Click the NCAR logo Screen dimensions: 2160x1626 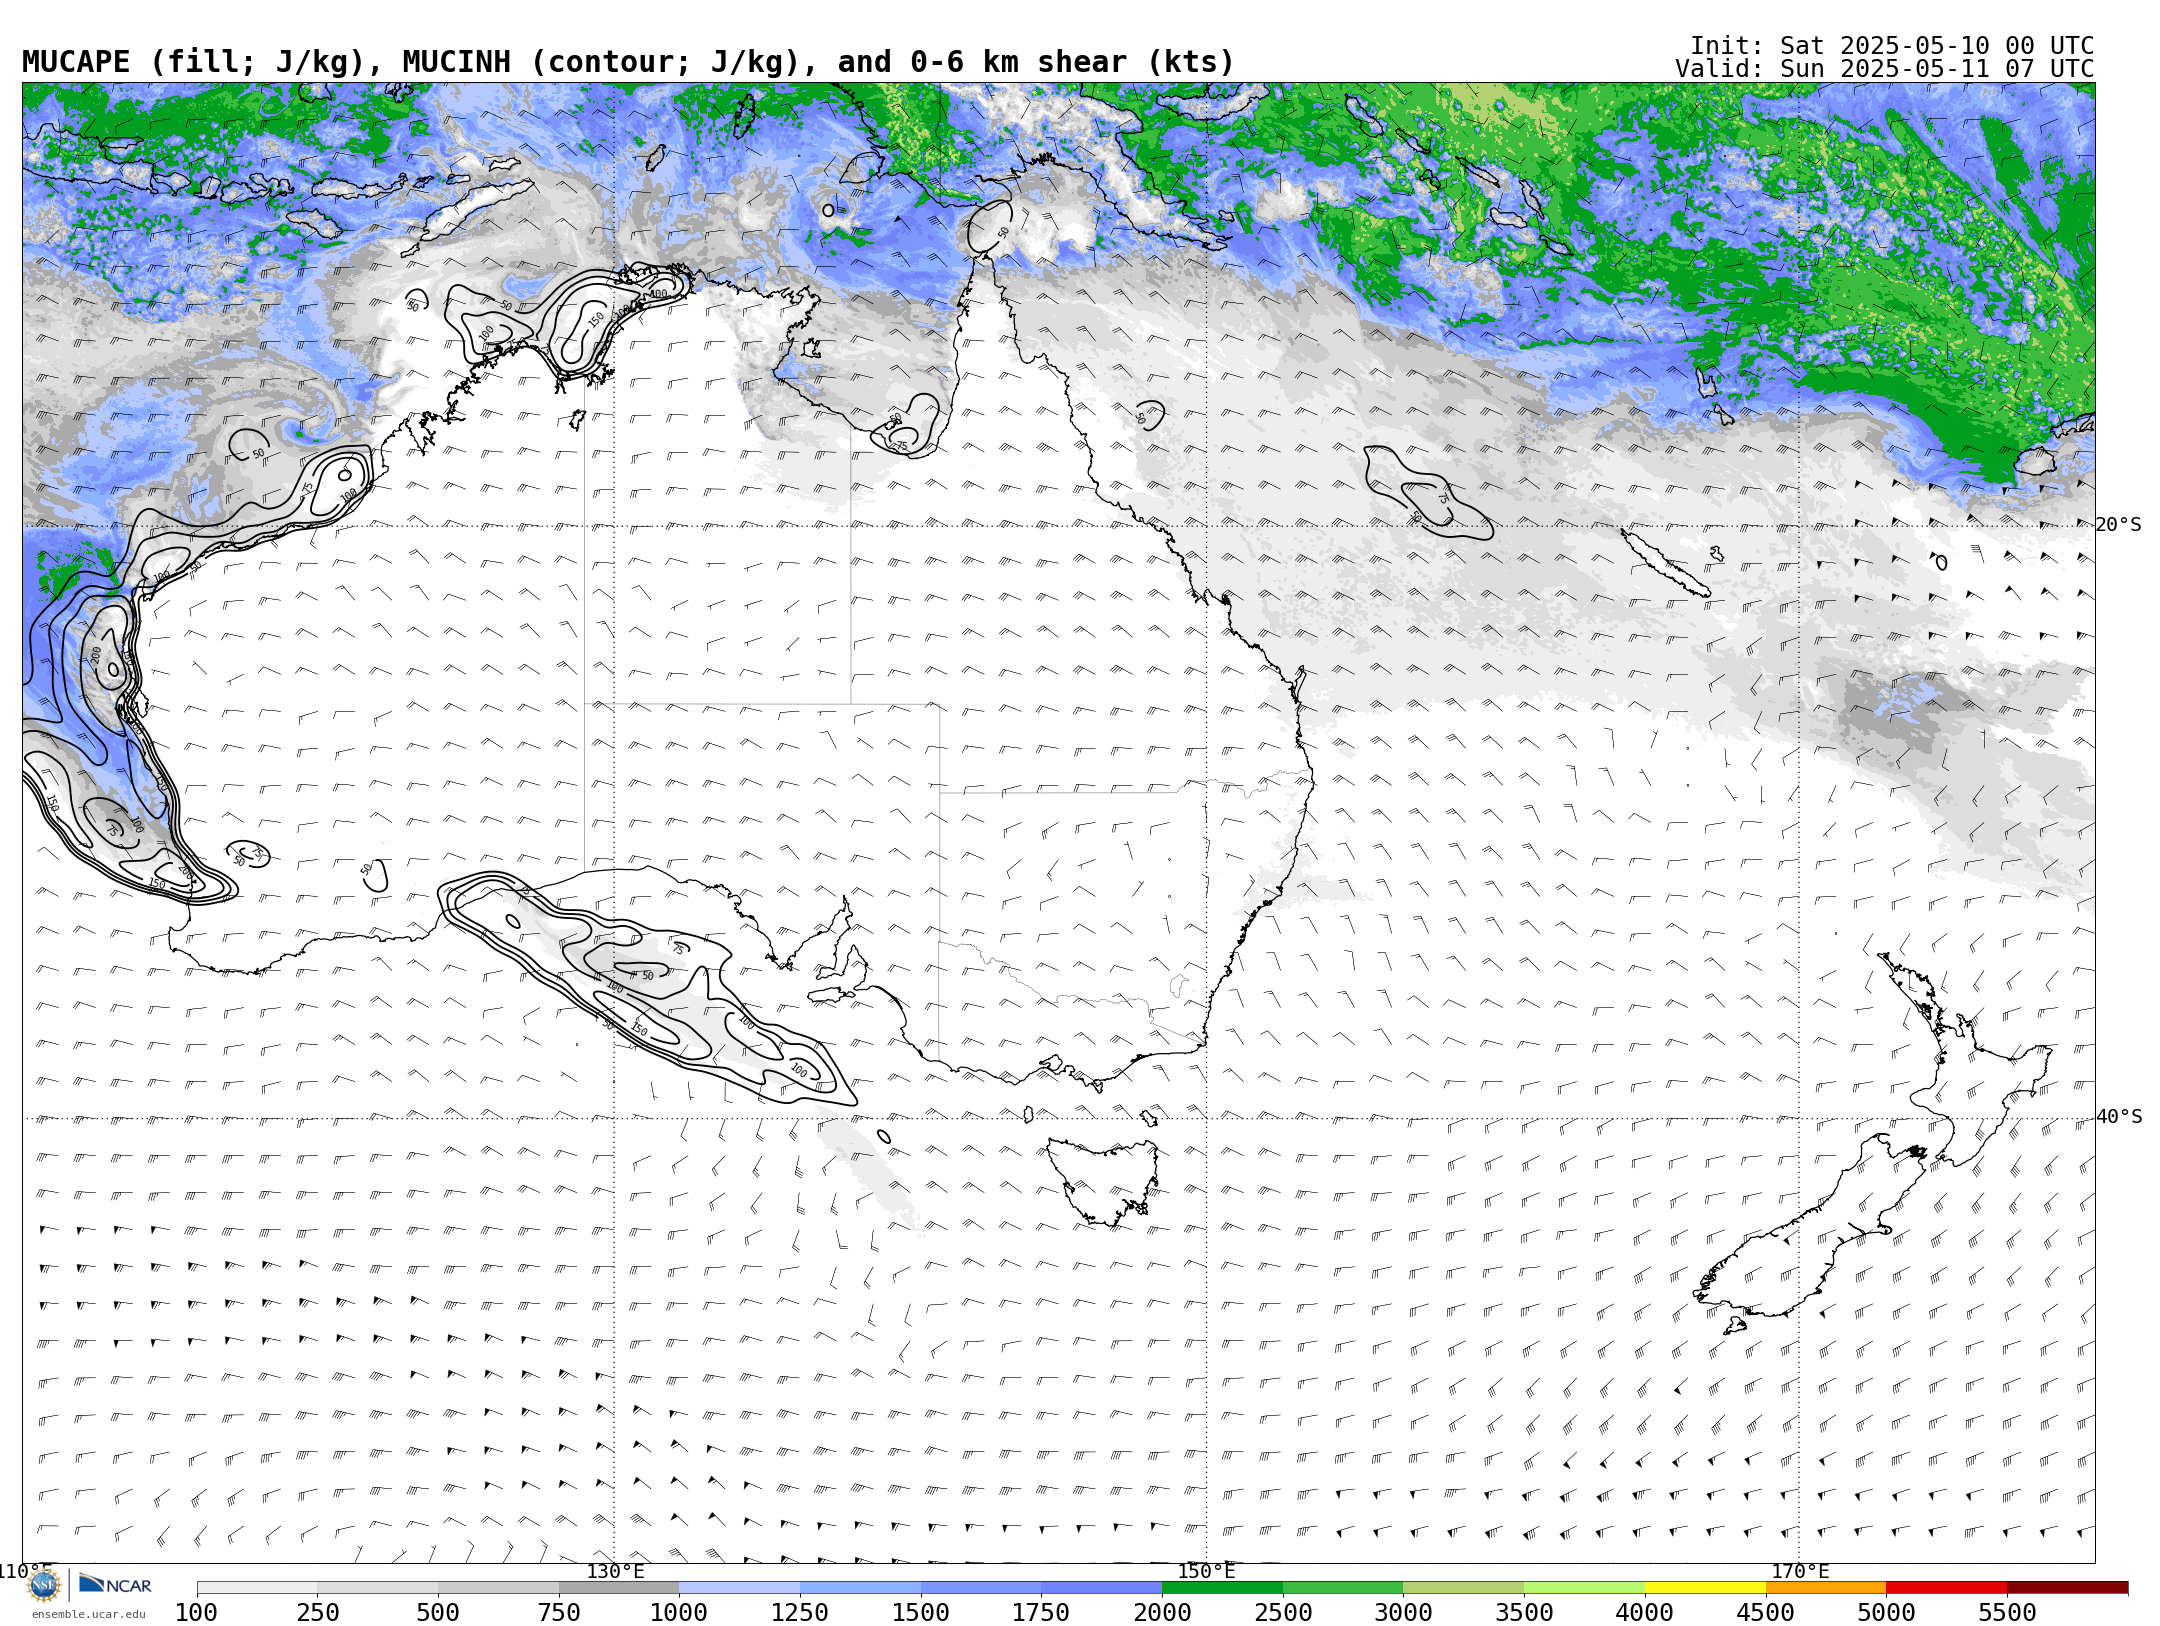(116, 1584)
